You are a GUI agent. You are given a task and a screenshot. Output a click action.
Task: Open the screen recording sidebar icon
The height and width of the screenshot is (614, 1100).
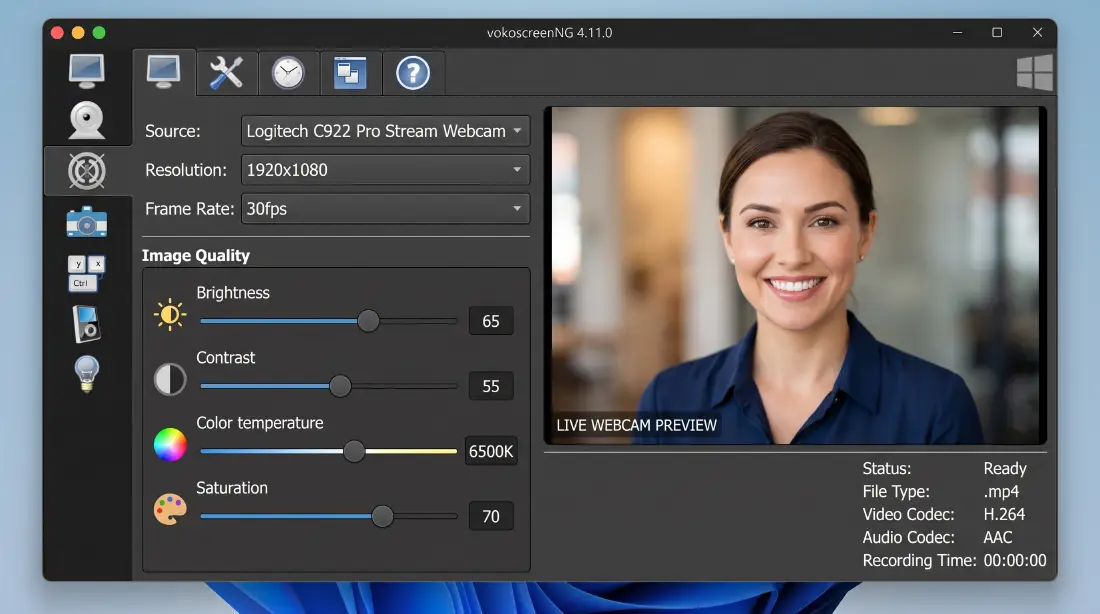(x=87, y=71)
